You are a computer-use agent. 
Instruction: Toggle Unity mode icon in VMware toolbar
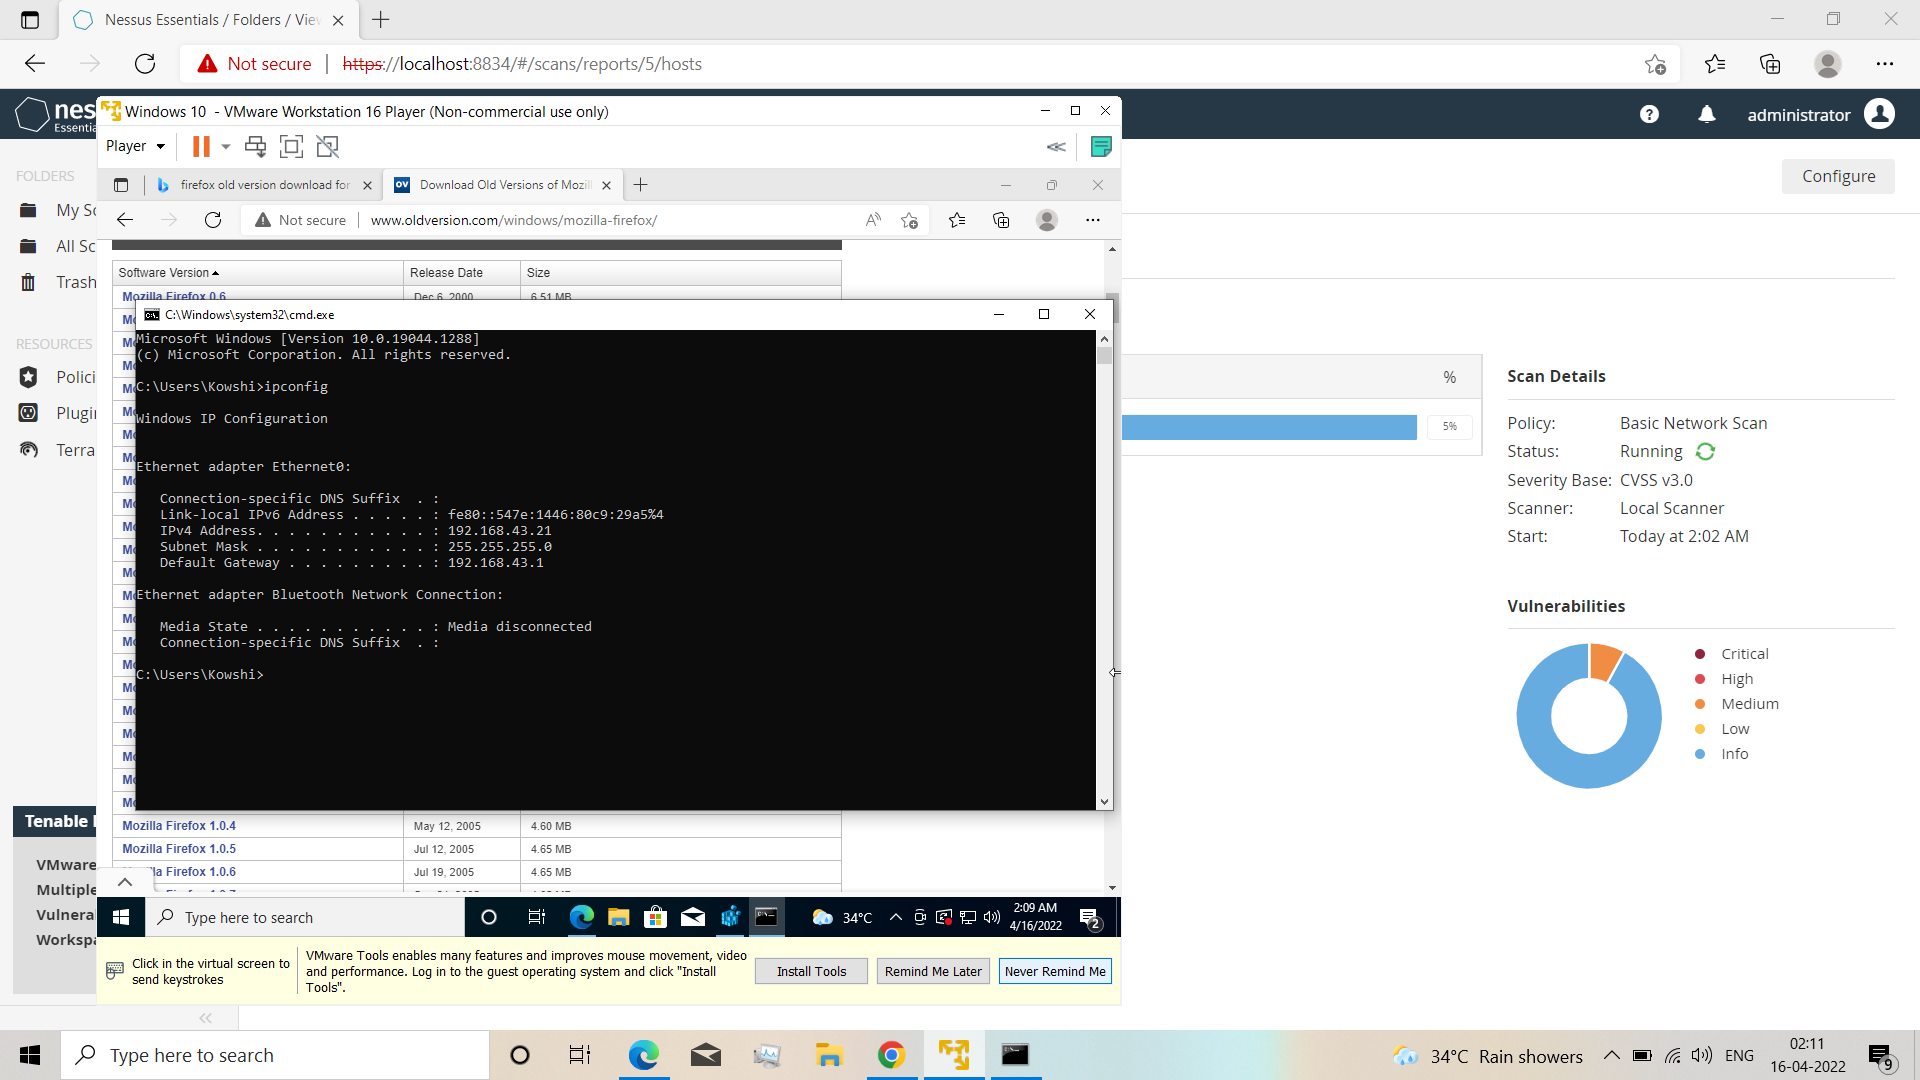327,146
